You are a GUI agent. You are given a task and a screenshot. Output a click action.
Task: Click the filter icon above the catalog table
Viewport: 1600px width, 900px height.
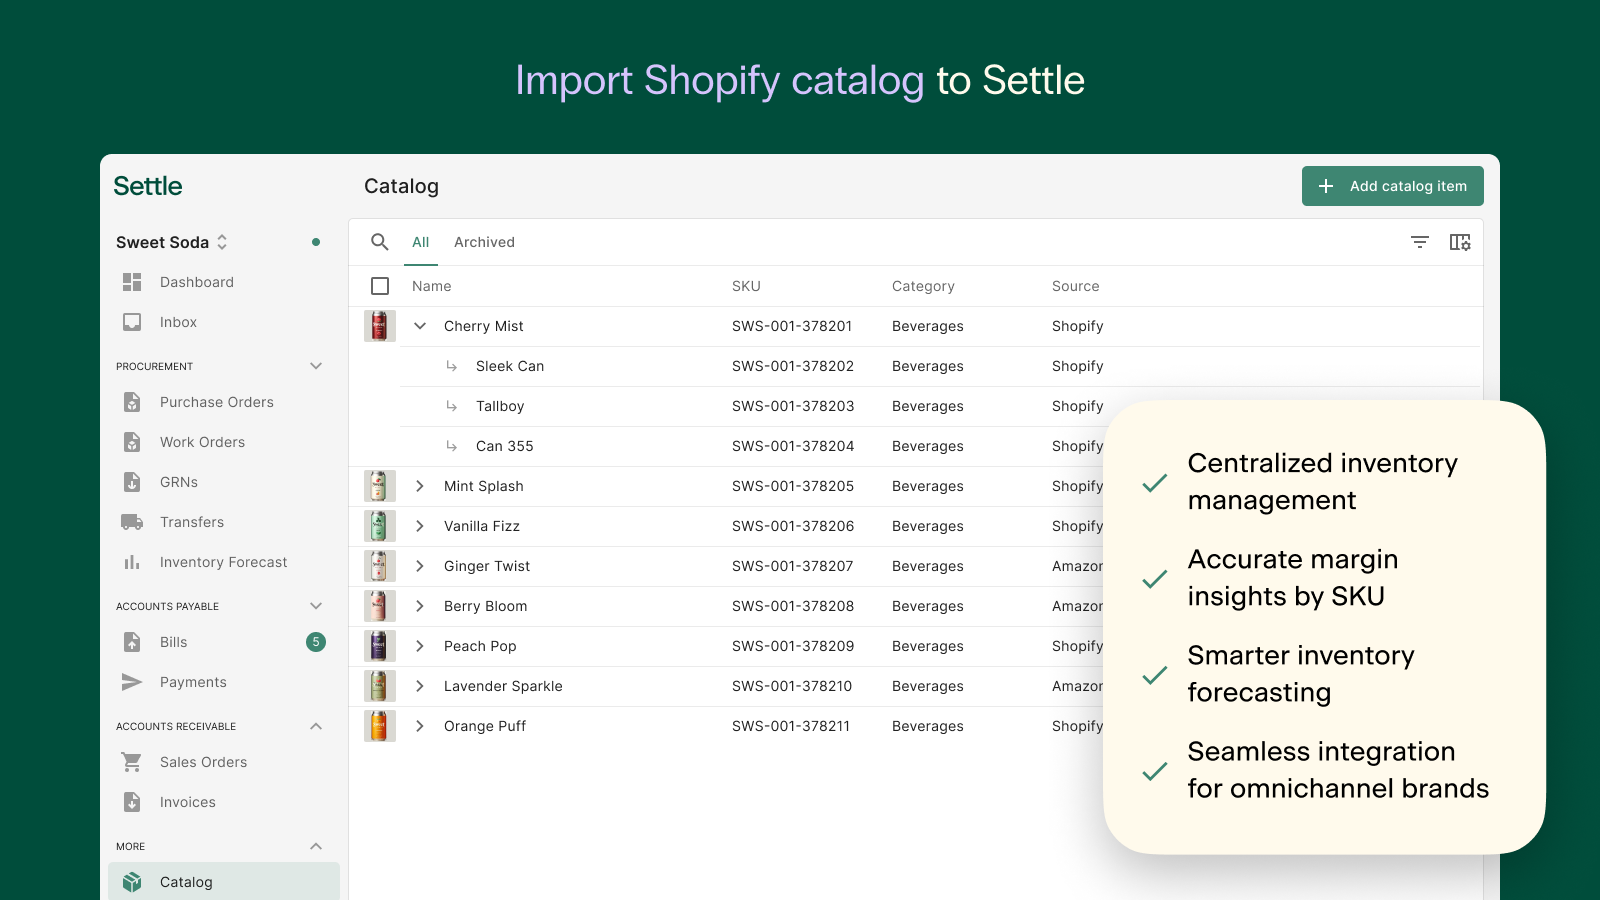(x=1420, y=242)
